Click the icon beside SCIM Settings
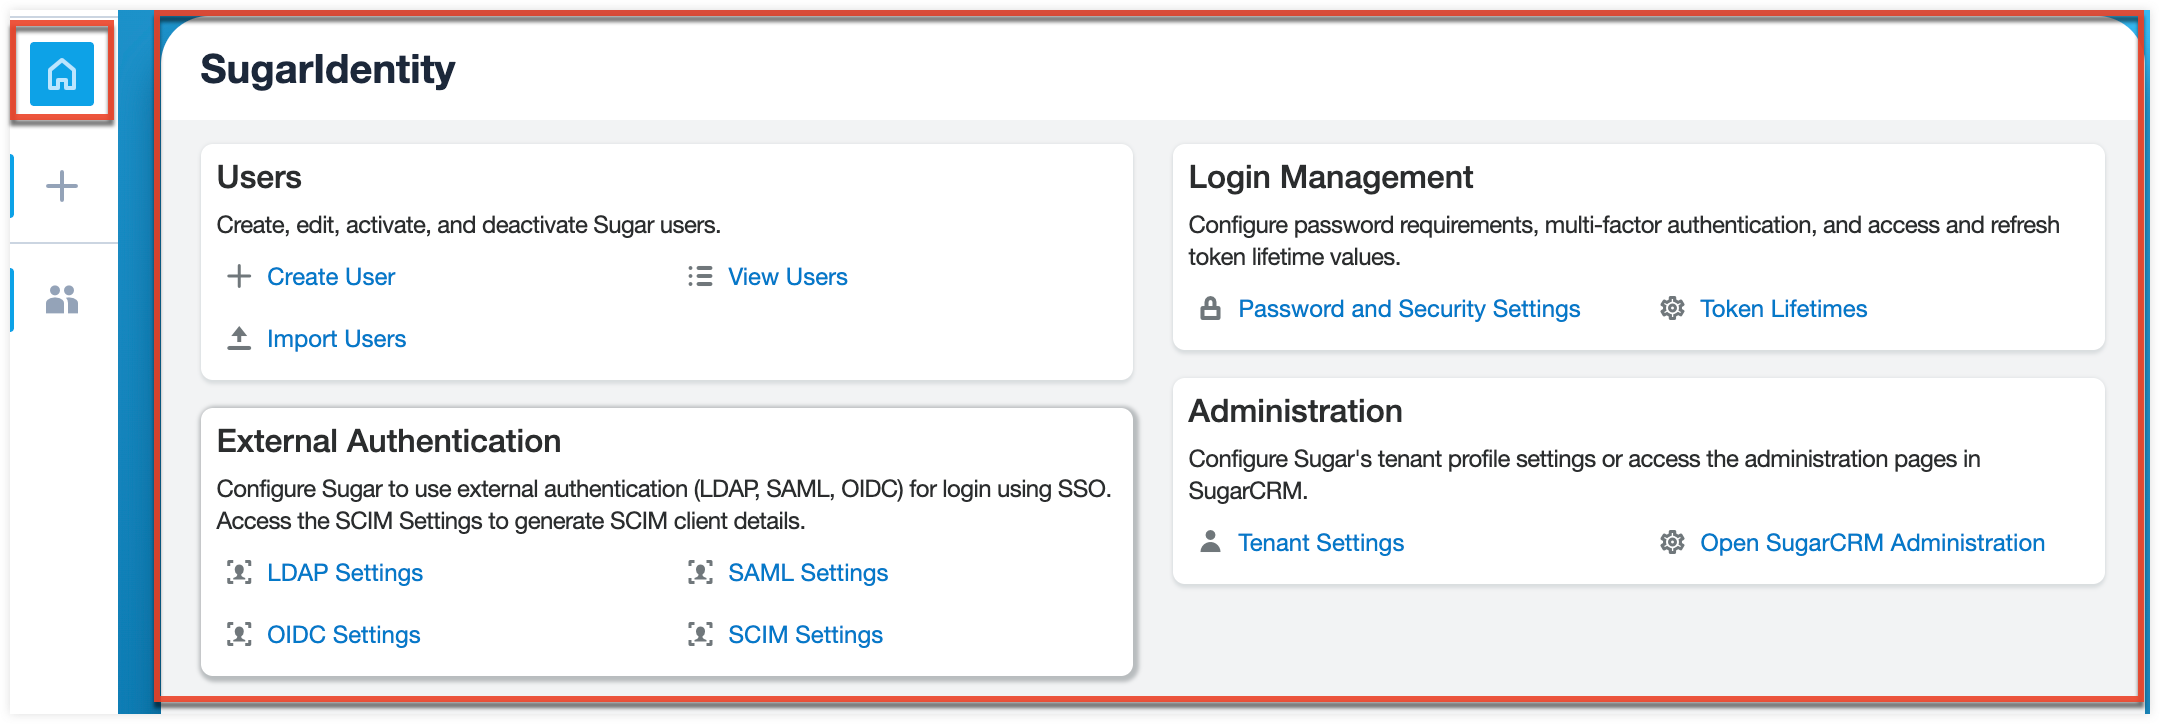2160x724 pixels. click(700, 634)
